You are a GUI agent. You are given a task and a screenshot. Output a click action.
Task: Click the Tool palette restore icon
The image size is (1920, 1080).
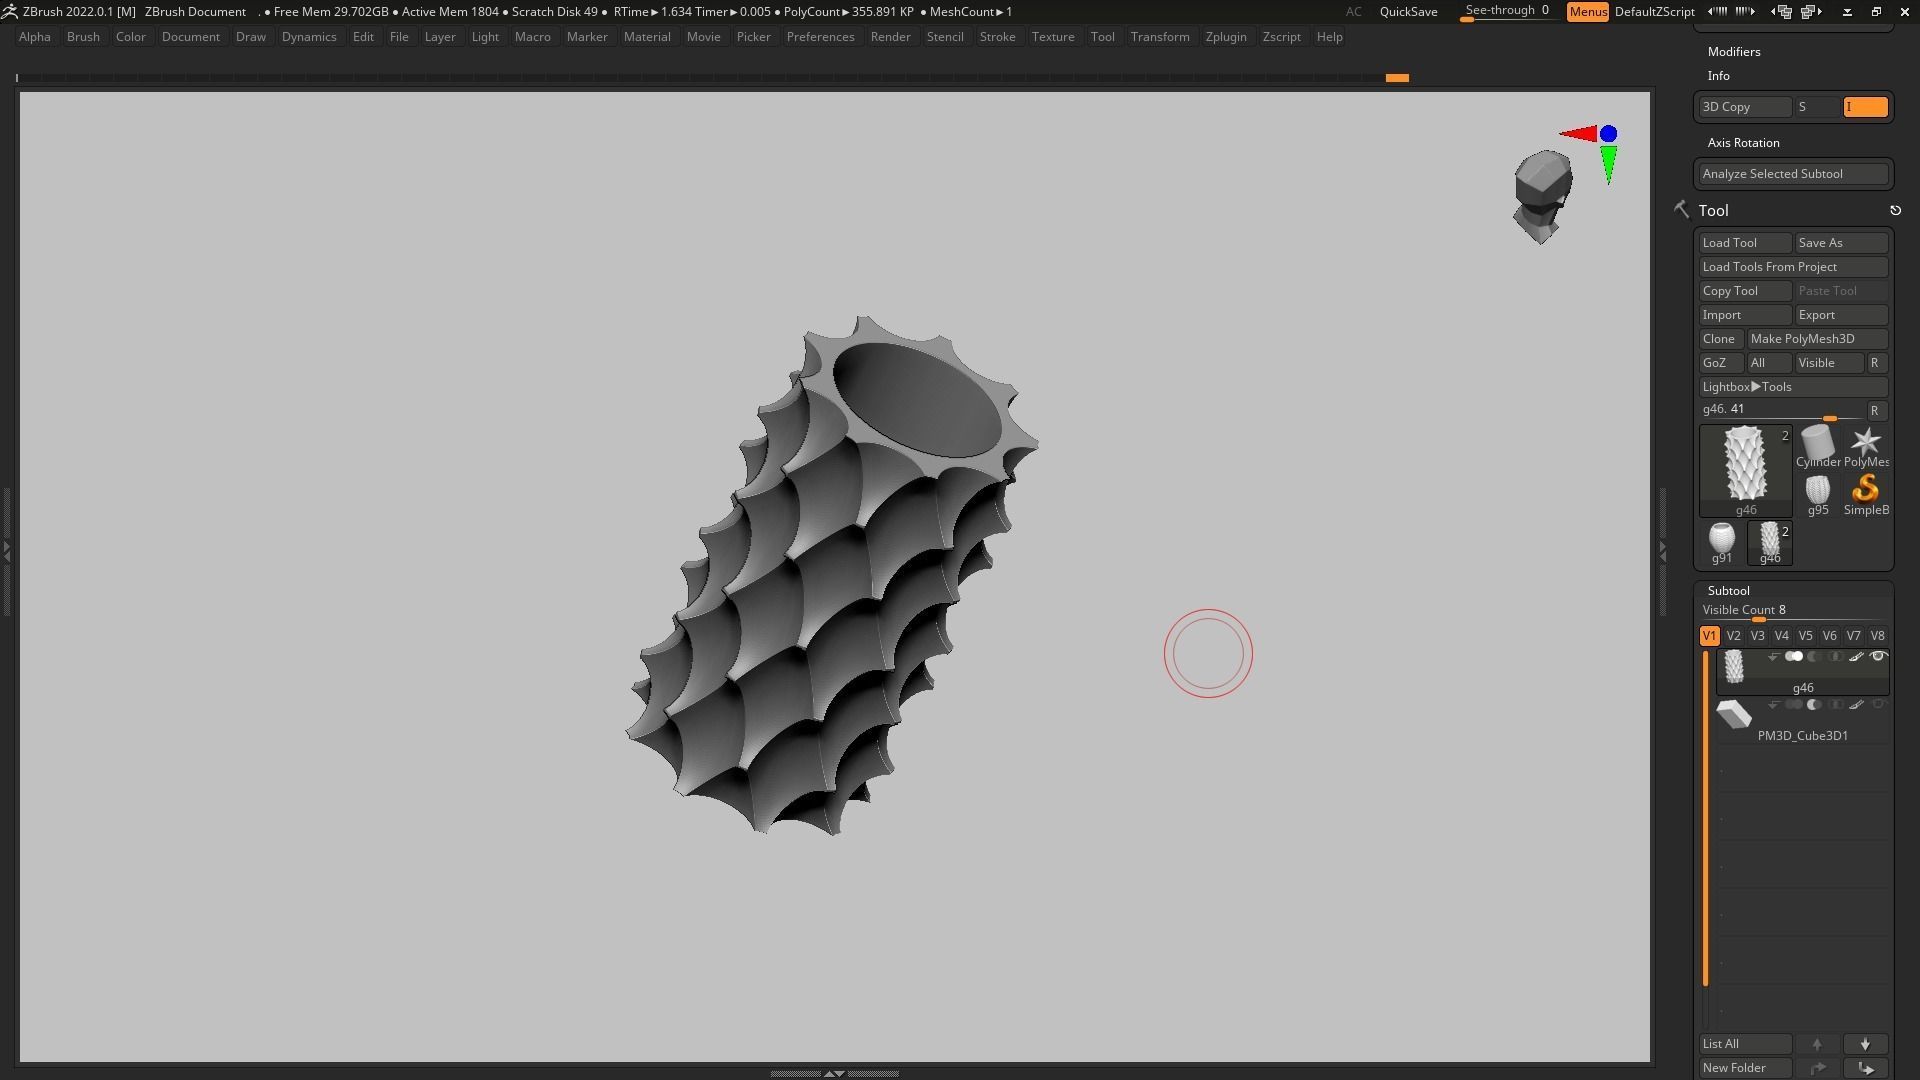tap(1895, 211)
